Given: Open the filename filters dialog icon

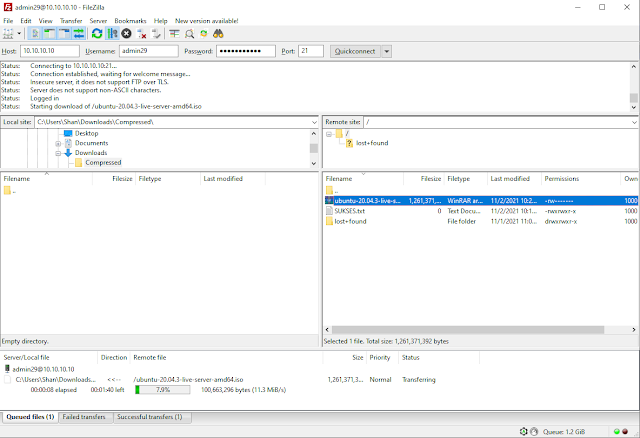Looking at the screenshot, I should pos(174,33).
